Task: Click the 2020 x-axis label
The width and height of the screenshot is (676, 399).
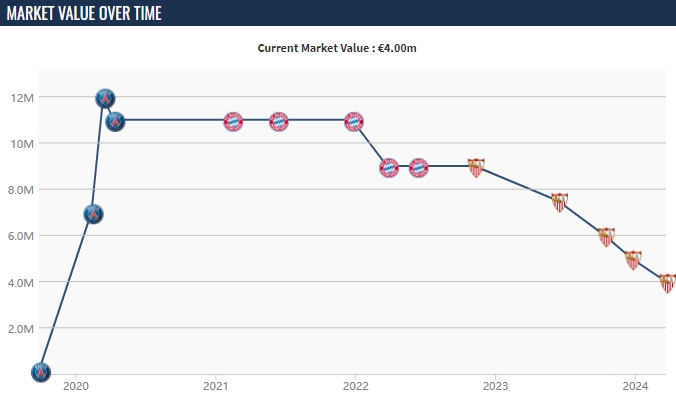Action: click(x=75, y=386)
